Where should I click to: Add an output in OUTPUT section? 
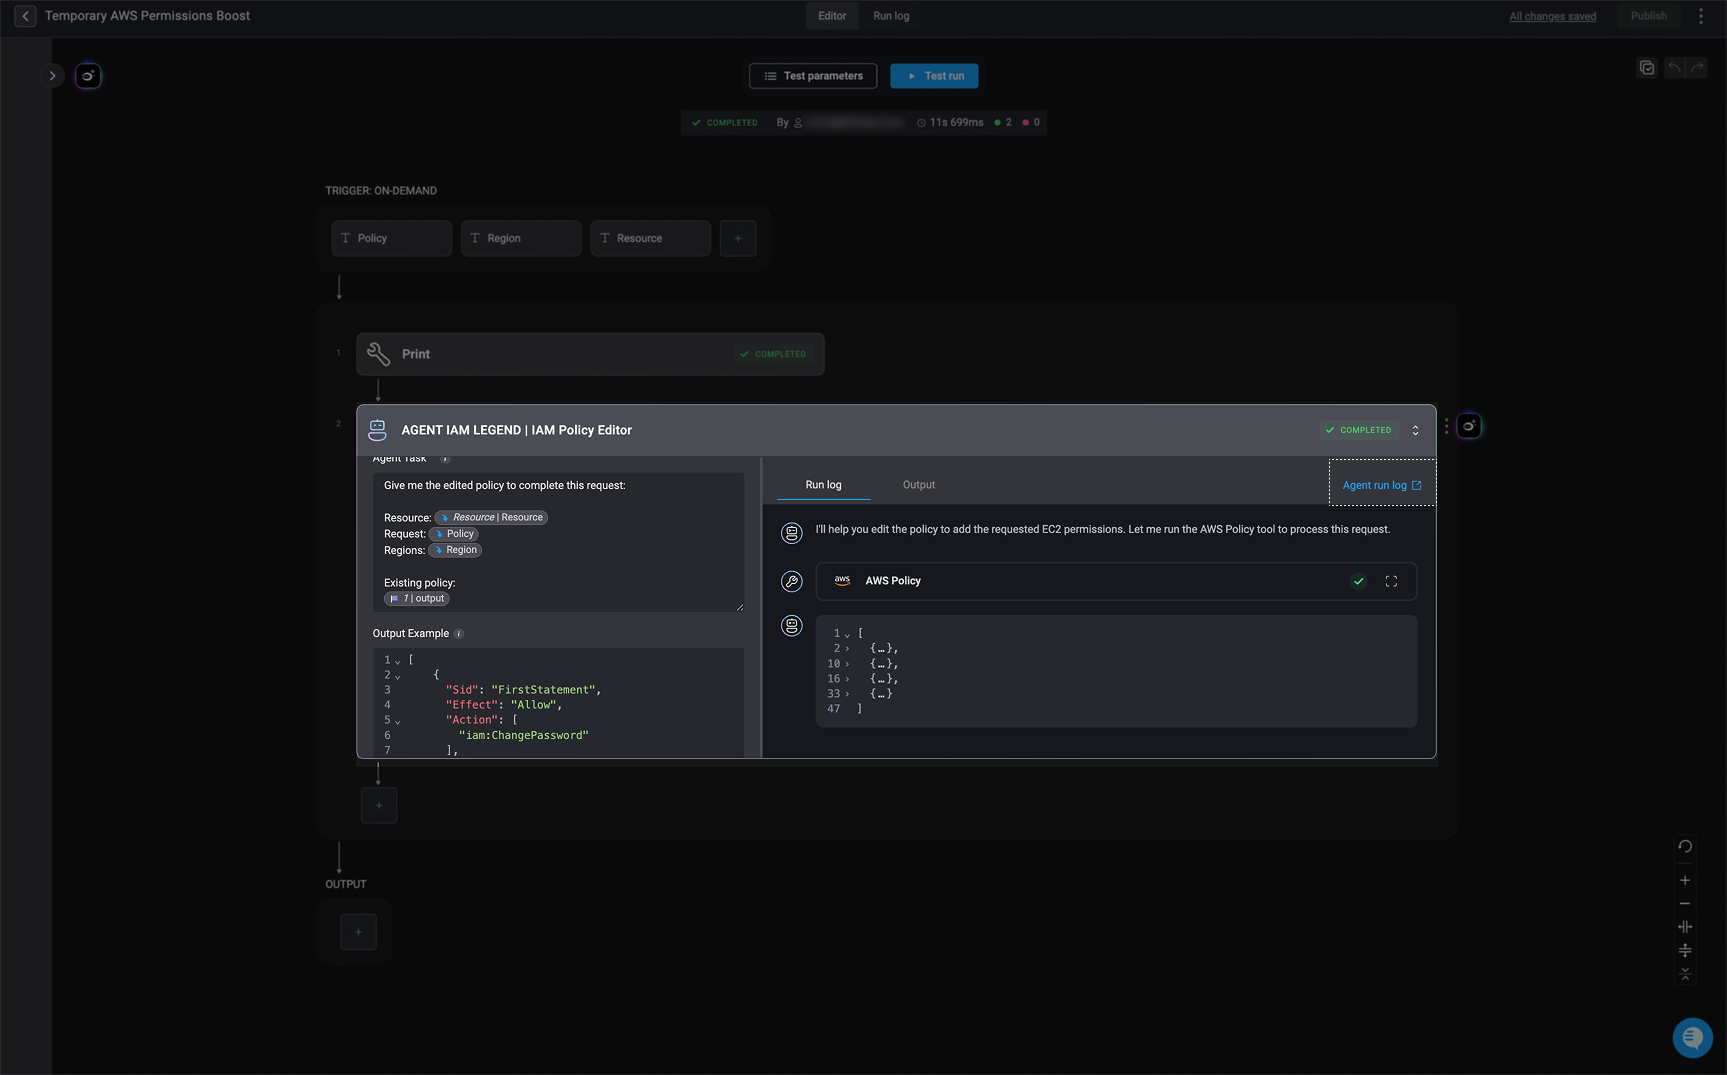tap(358, 932)
